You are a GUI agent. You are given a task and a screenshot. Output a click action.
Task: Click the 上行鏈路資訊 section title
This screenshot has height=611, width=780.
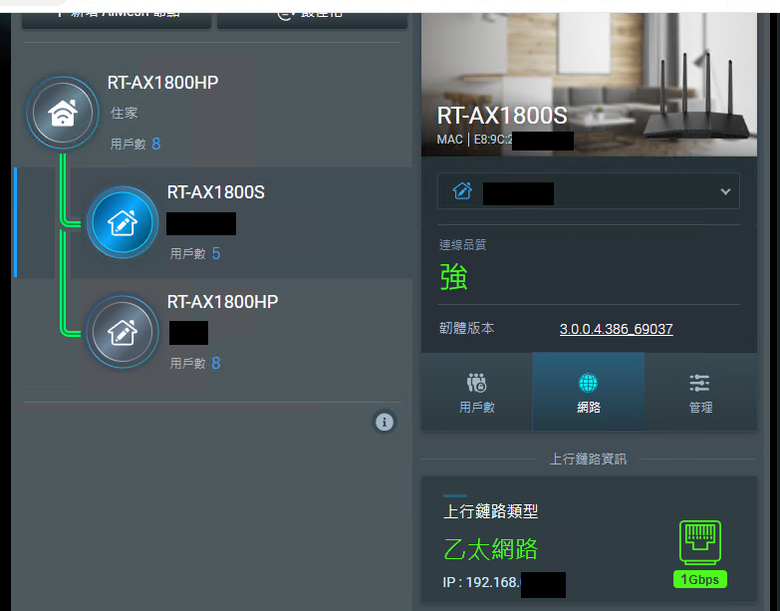pos(588,459)
